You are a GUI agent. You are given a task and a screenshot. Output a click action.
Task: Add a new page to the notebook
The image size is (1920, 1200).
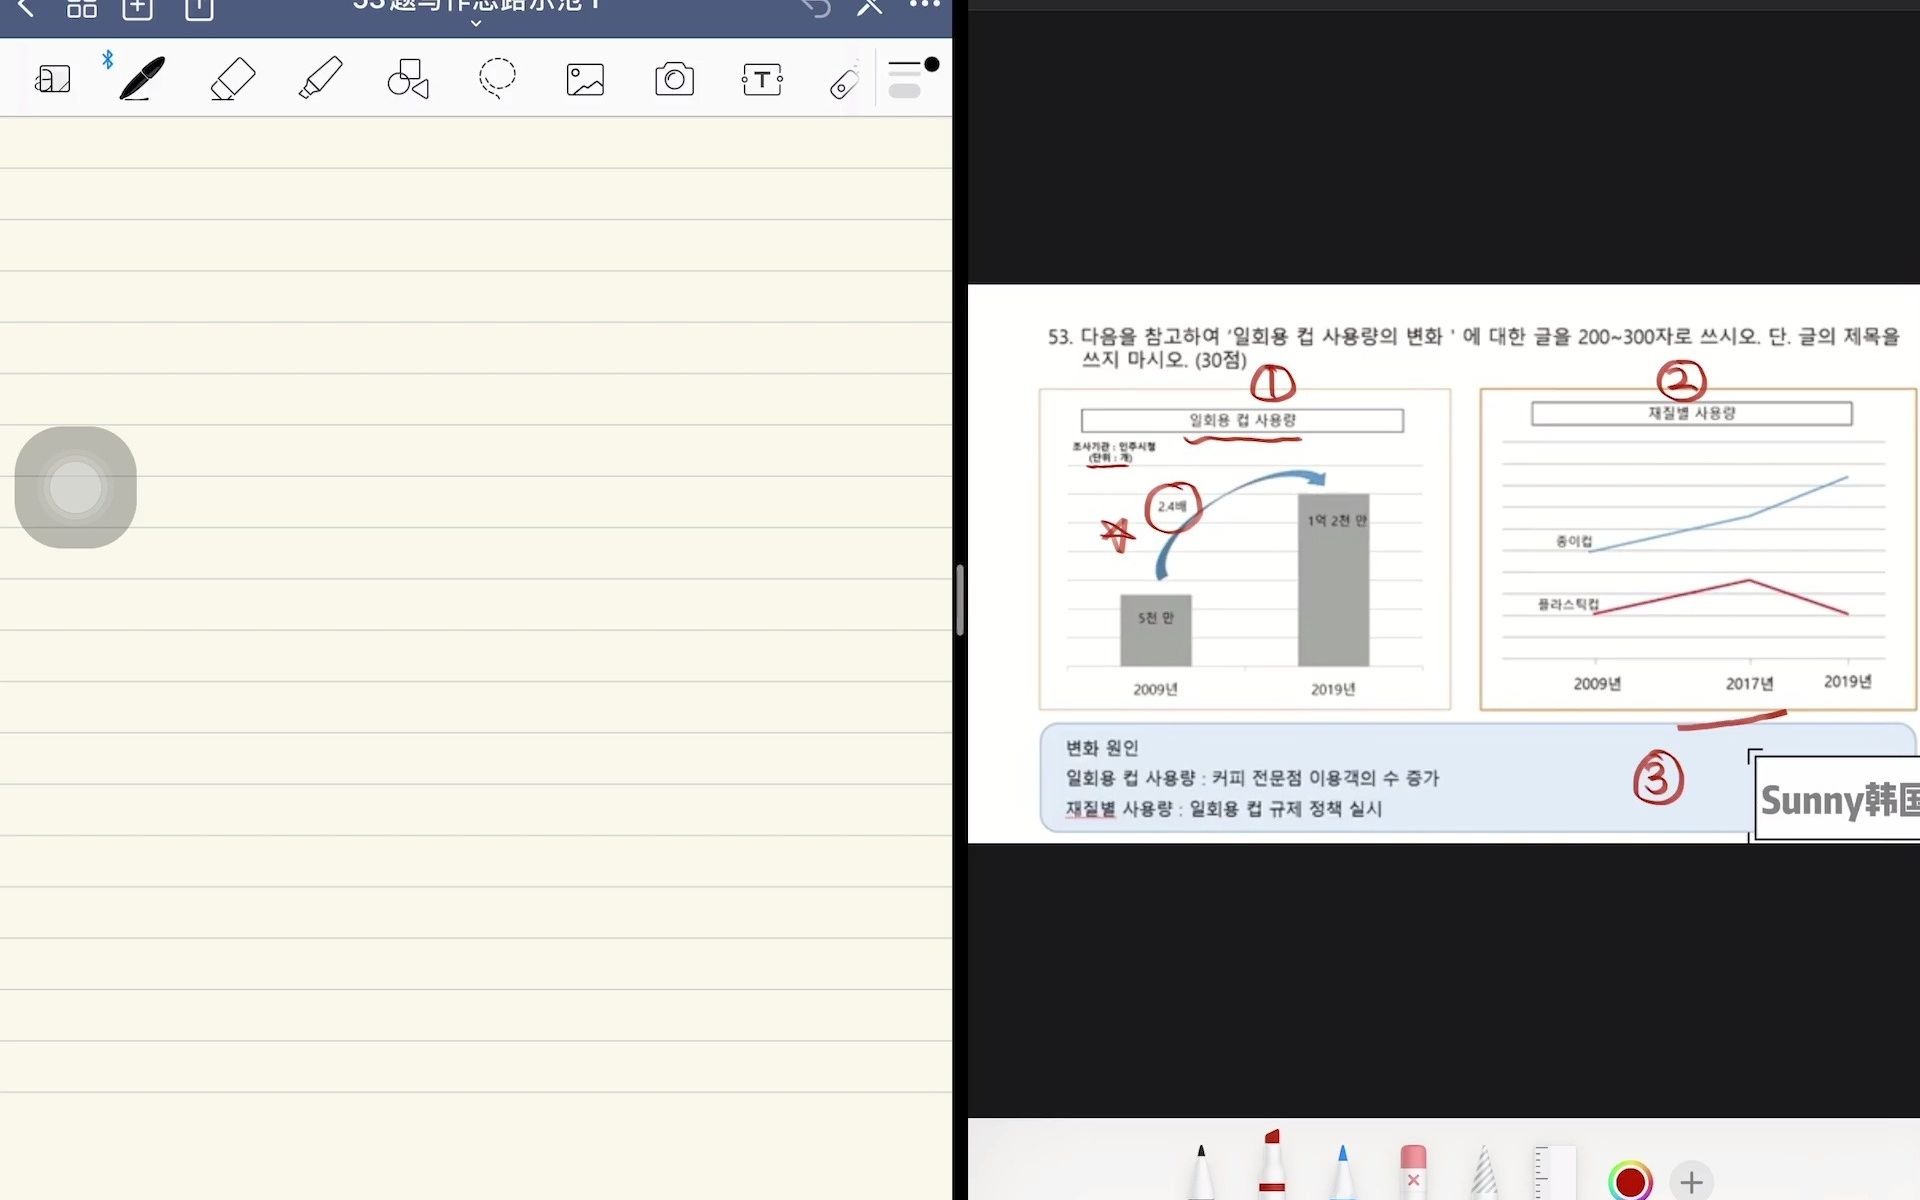pyautogui.click(x=138, y=9)
